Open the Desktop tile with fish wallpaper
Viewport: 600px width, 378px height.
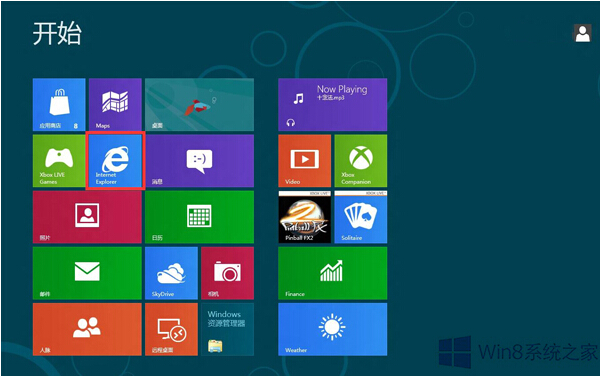[199, 104]
